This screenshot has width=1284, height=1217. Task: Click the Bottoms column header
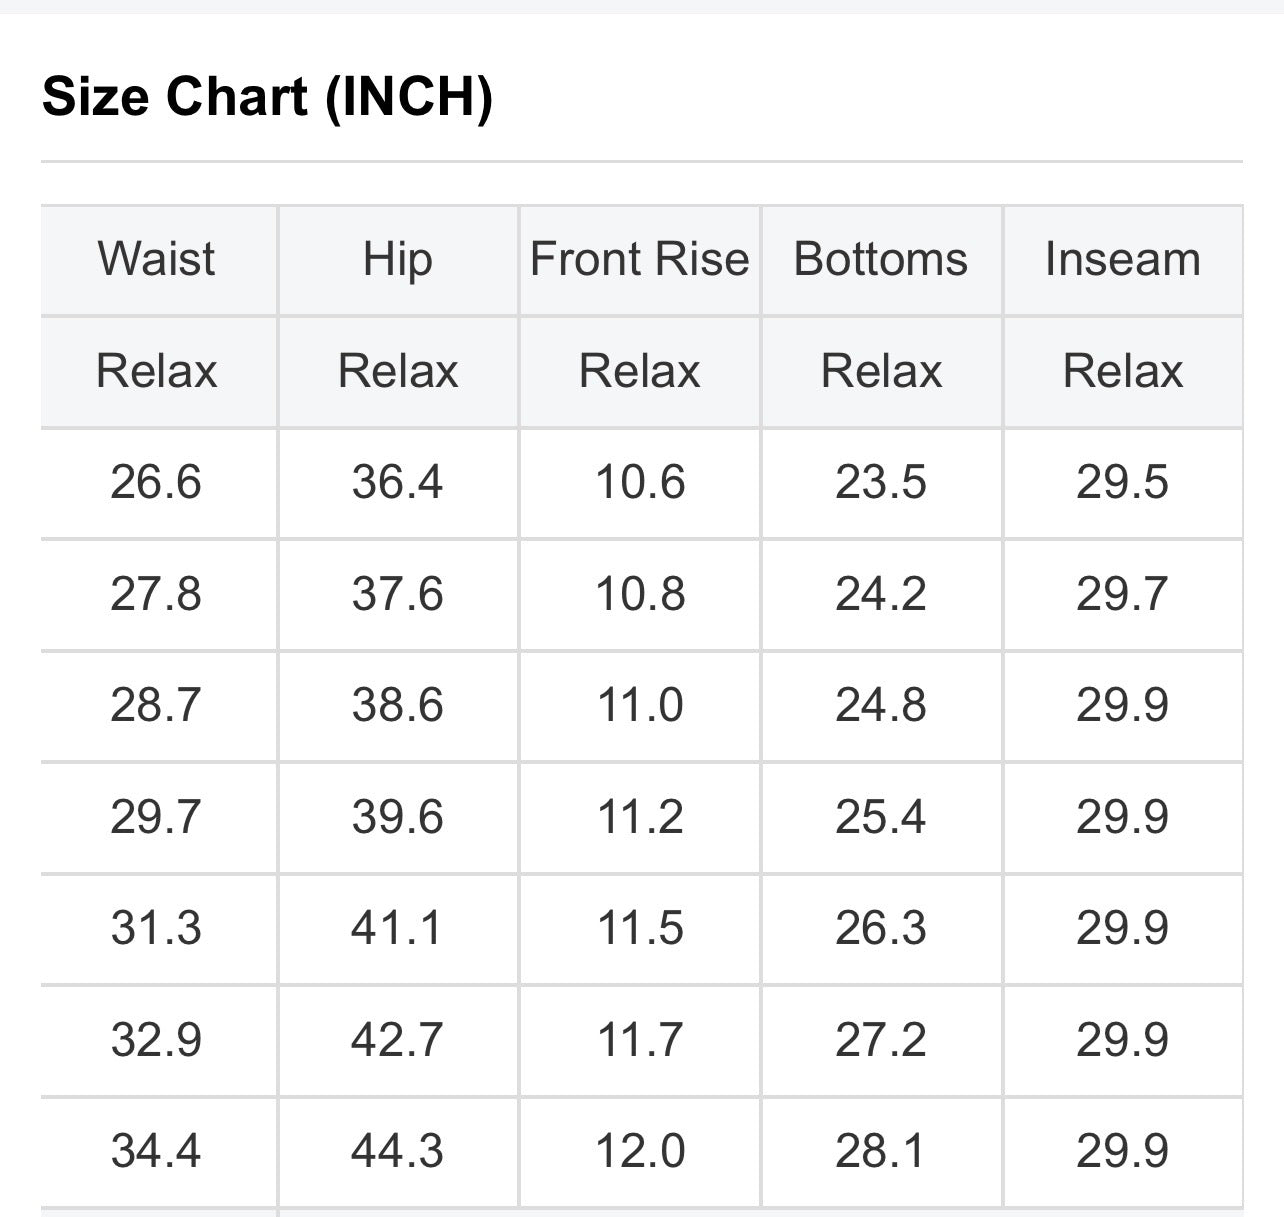[x=881, y=259]
